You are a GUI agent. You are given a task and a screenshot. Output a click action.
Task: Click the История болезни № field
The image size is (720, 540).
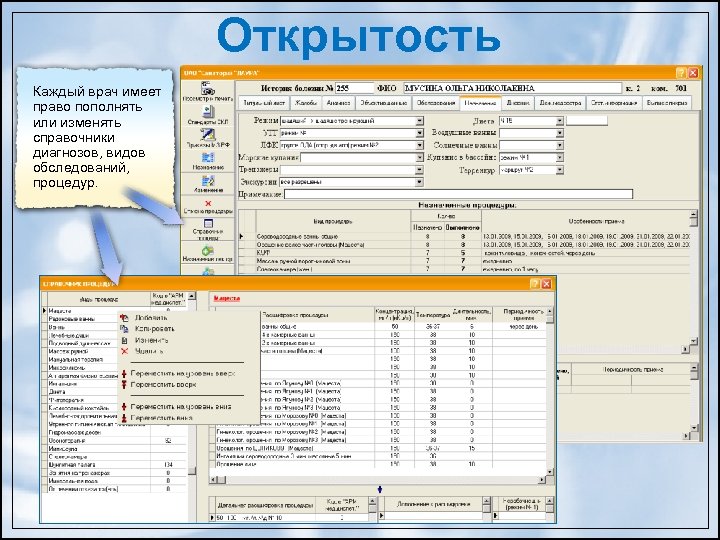(354, 88)
